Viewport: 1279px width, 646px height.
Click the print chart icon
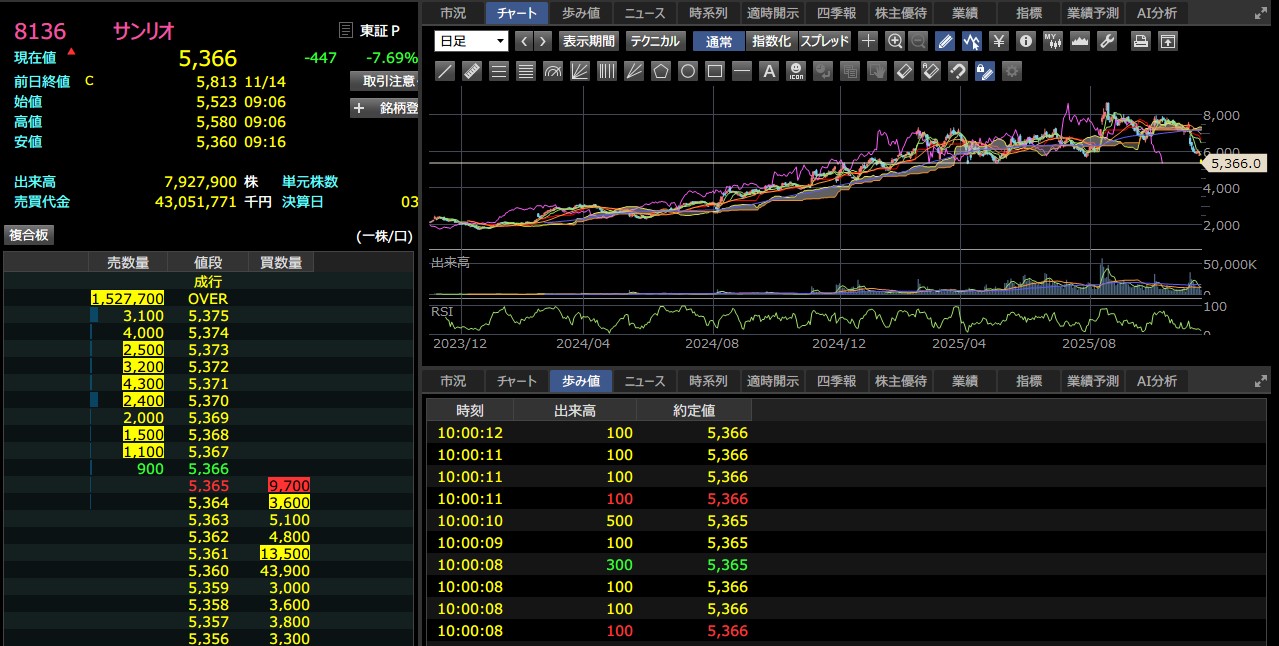[1141, 41]
